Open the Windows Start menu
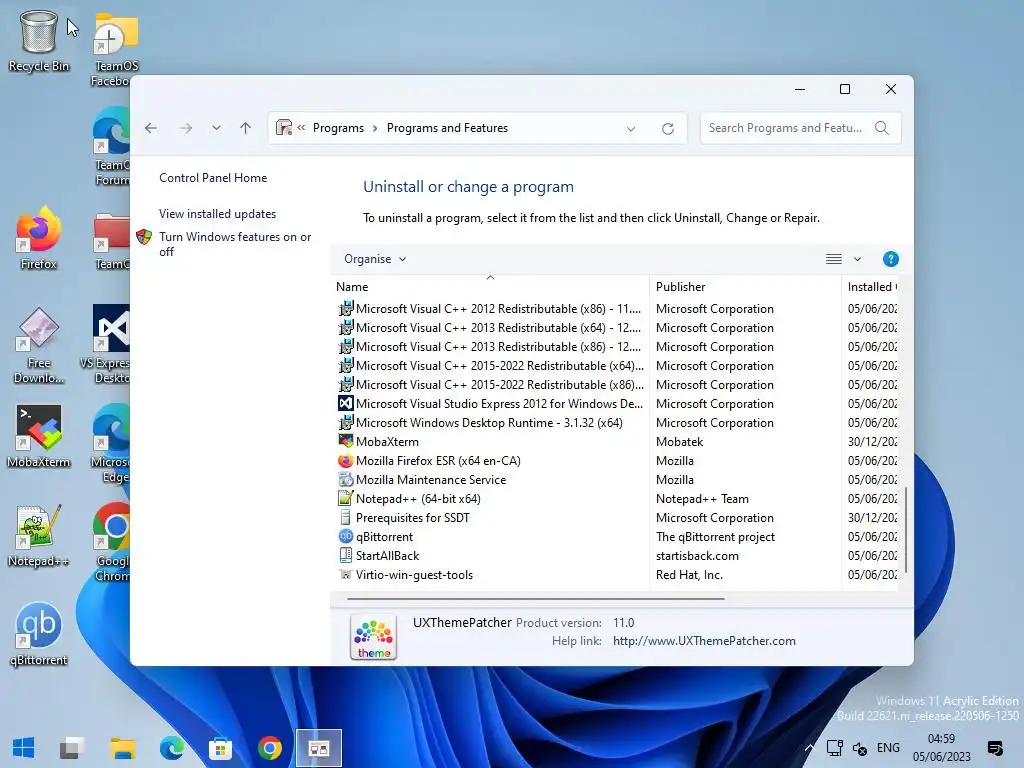 point(24,748)
